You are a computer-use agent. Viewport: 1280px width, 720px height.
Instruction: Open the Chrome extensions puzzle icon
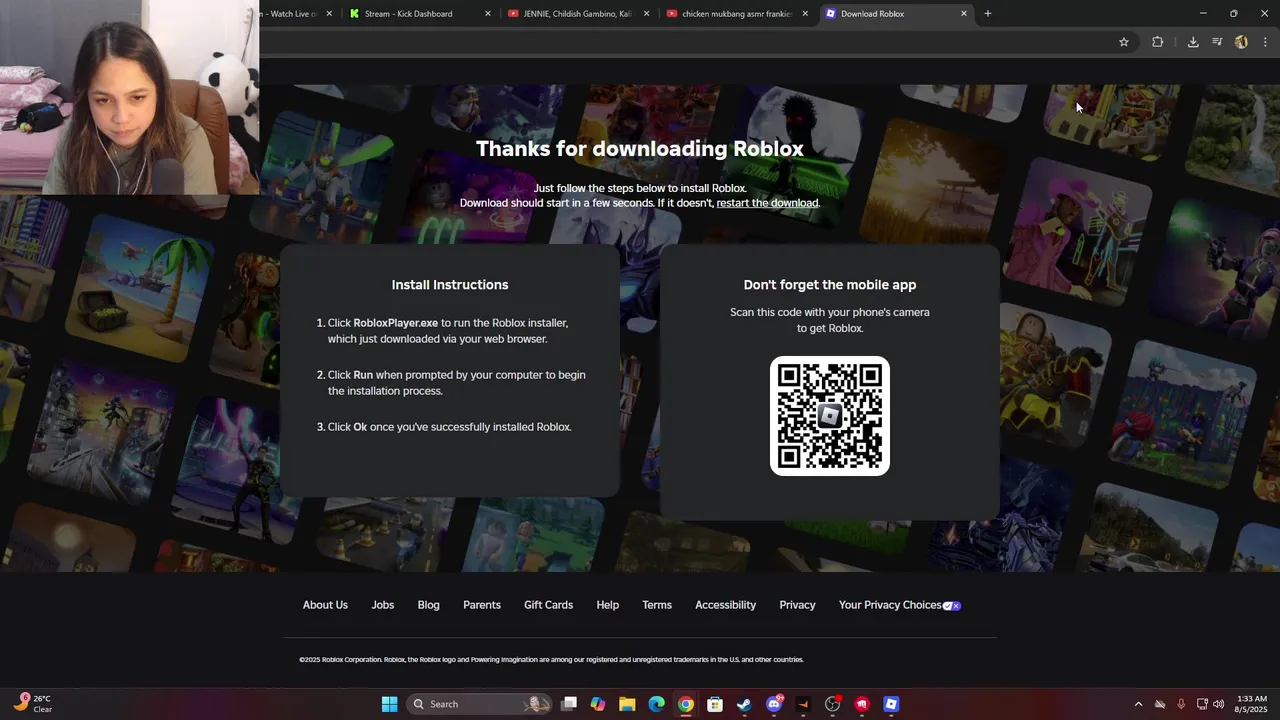pyautogui.click(x=1158, y=42)
